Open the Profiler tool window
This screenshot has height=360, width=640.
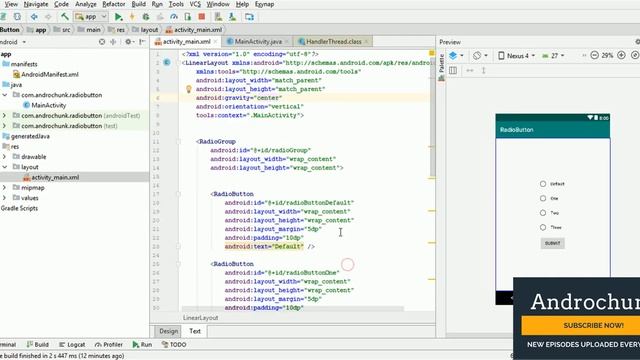pyautogui.click(x=109, y=344)
